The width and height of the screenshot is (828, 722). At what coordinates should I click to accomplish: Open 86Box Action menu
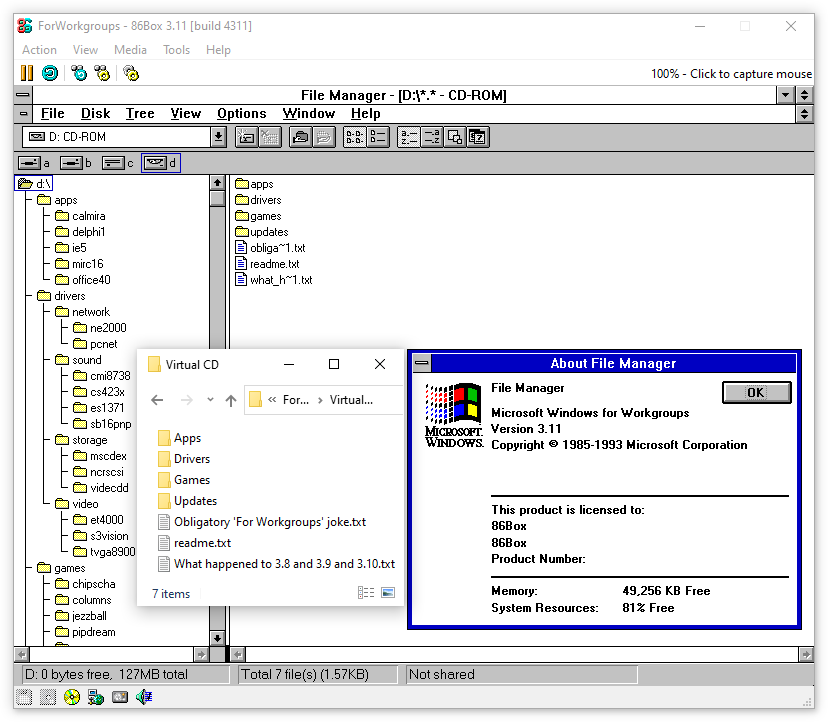pos(39,50)
